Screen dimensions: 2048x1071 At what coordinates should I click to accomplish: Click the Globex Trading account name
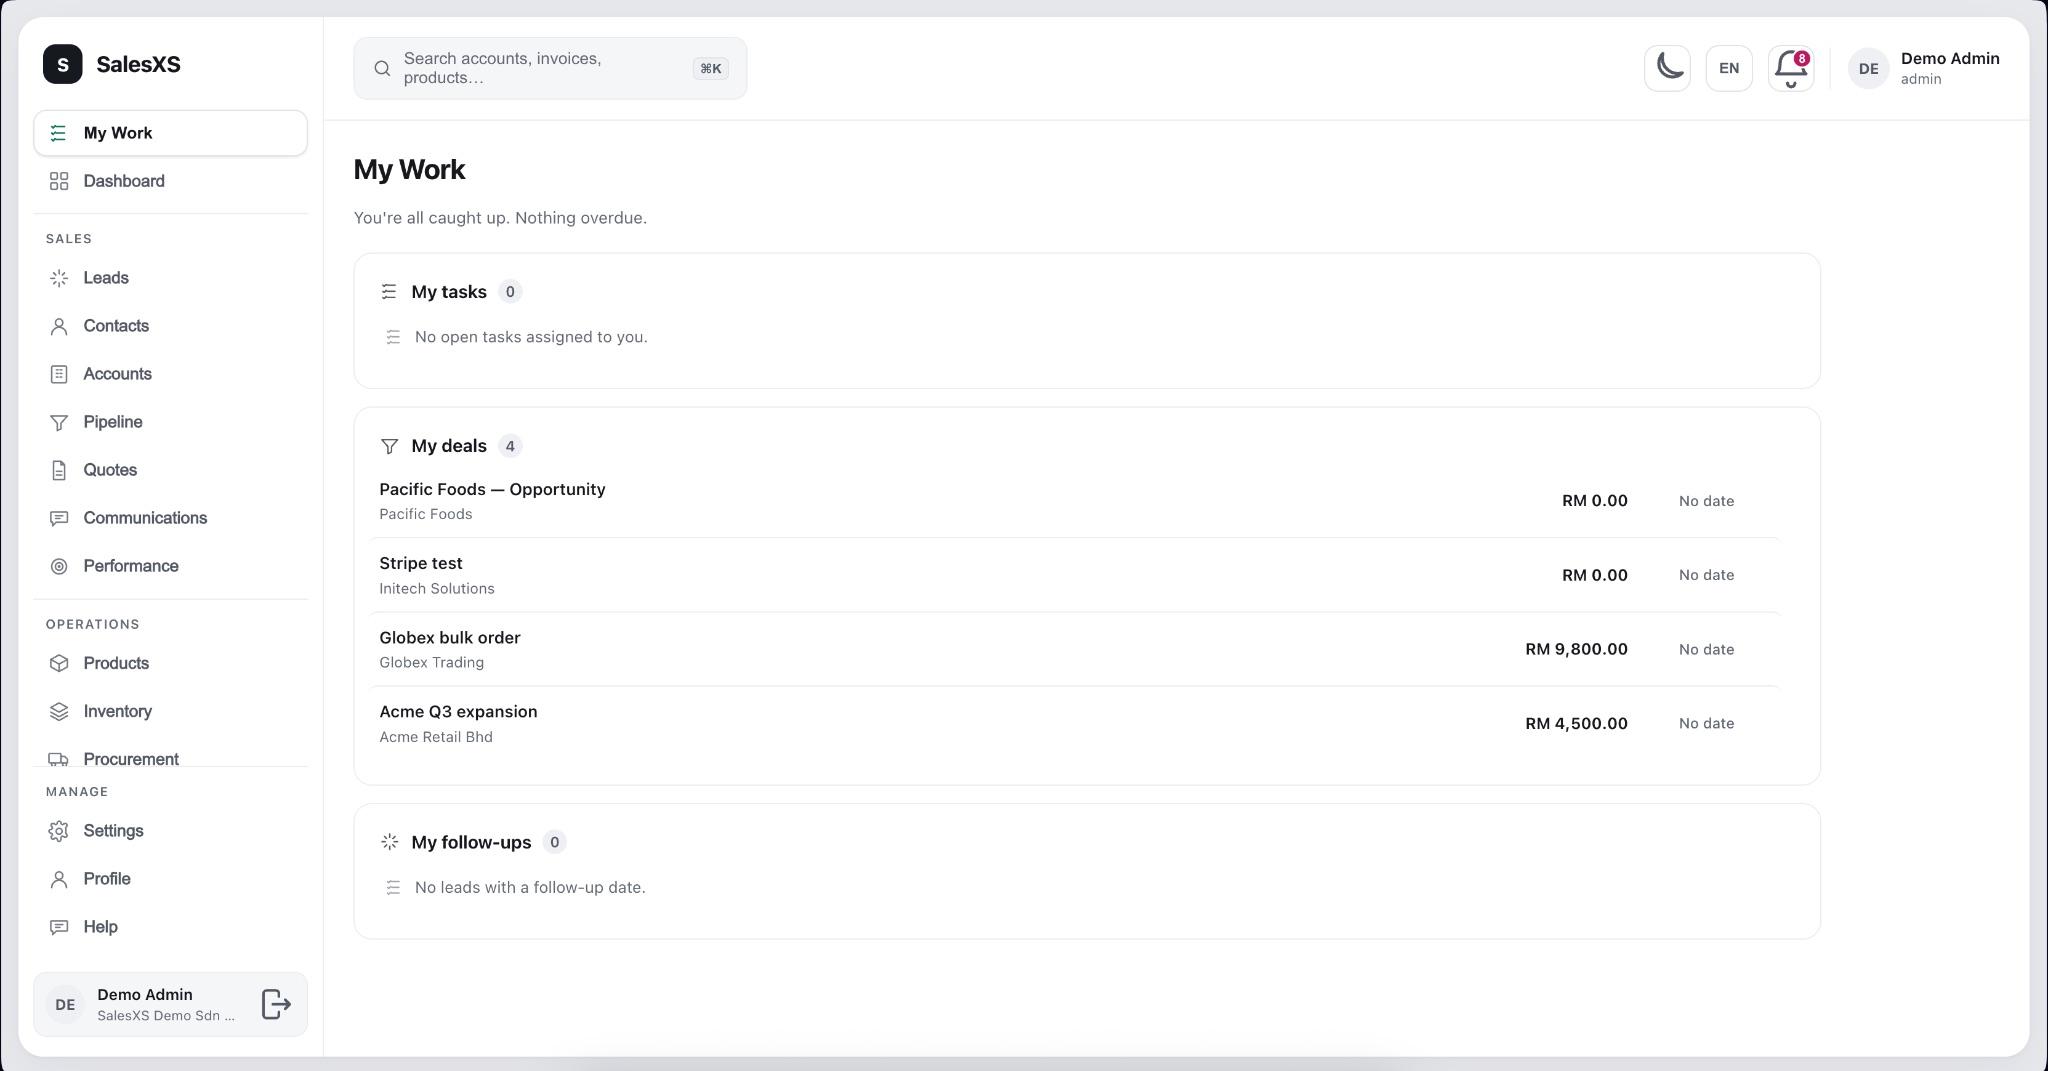[431, 663]
